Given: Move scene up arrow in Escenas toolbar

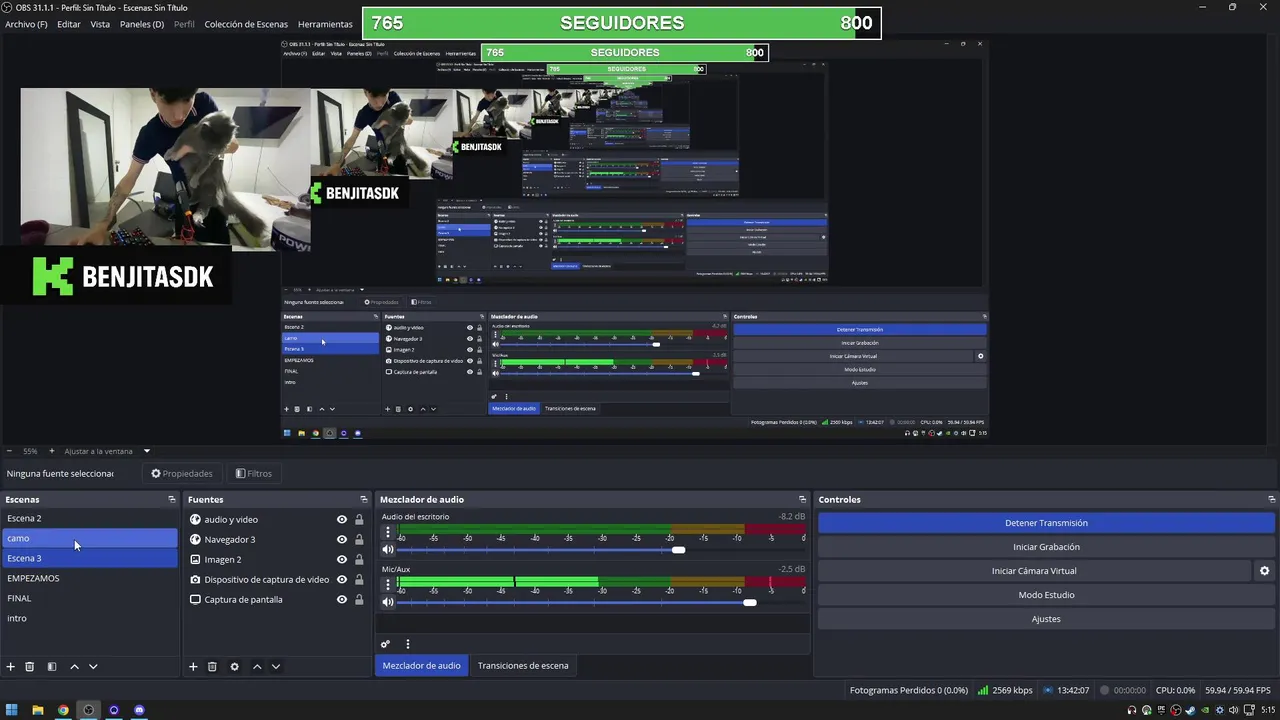Looking at the screenshot, I should click(x=74, y=667).
